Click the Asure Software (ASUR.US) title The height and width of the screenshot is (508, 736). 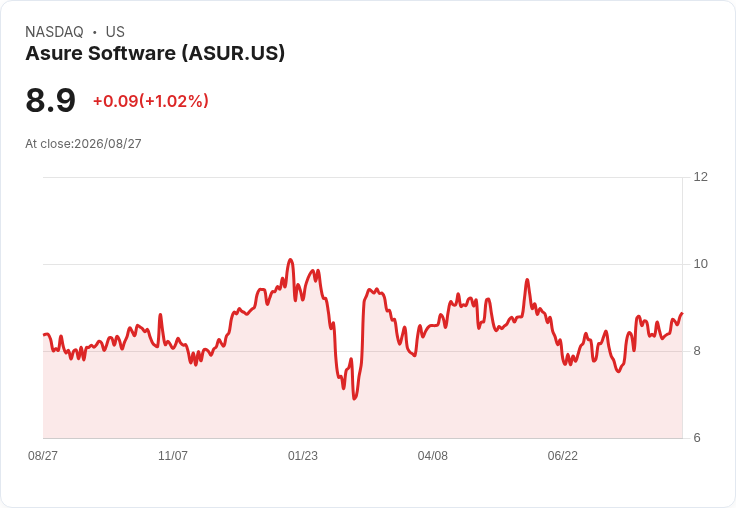point(155,53)
